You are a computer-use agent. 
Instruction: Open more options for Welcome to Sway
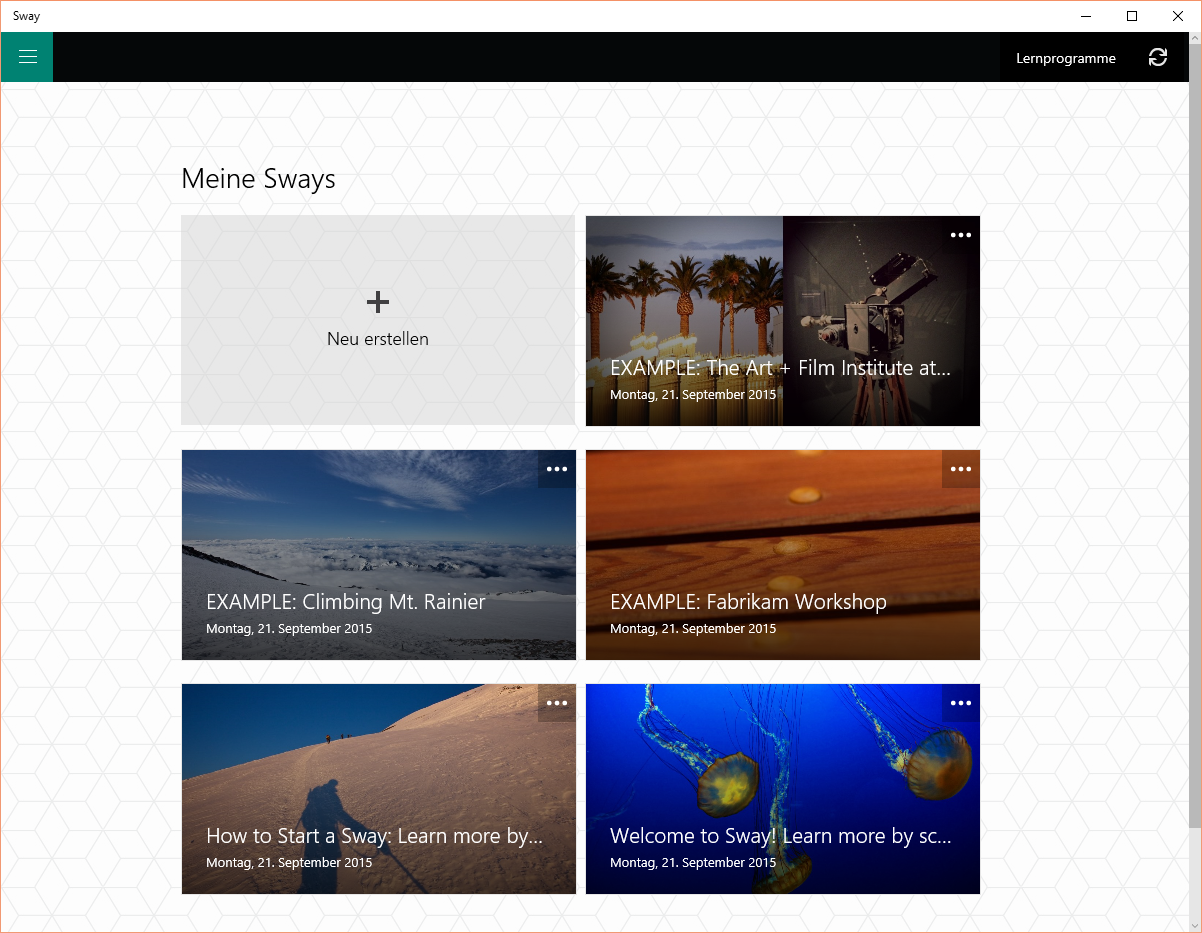(x=960, y=703)
